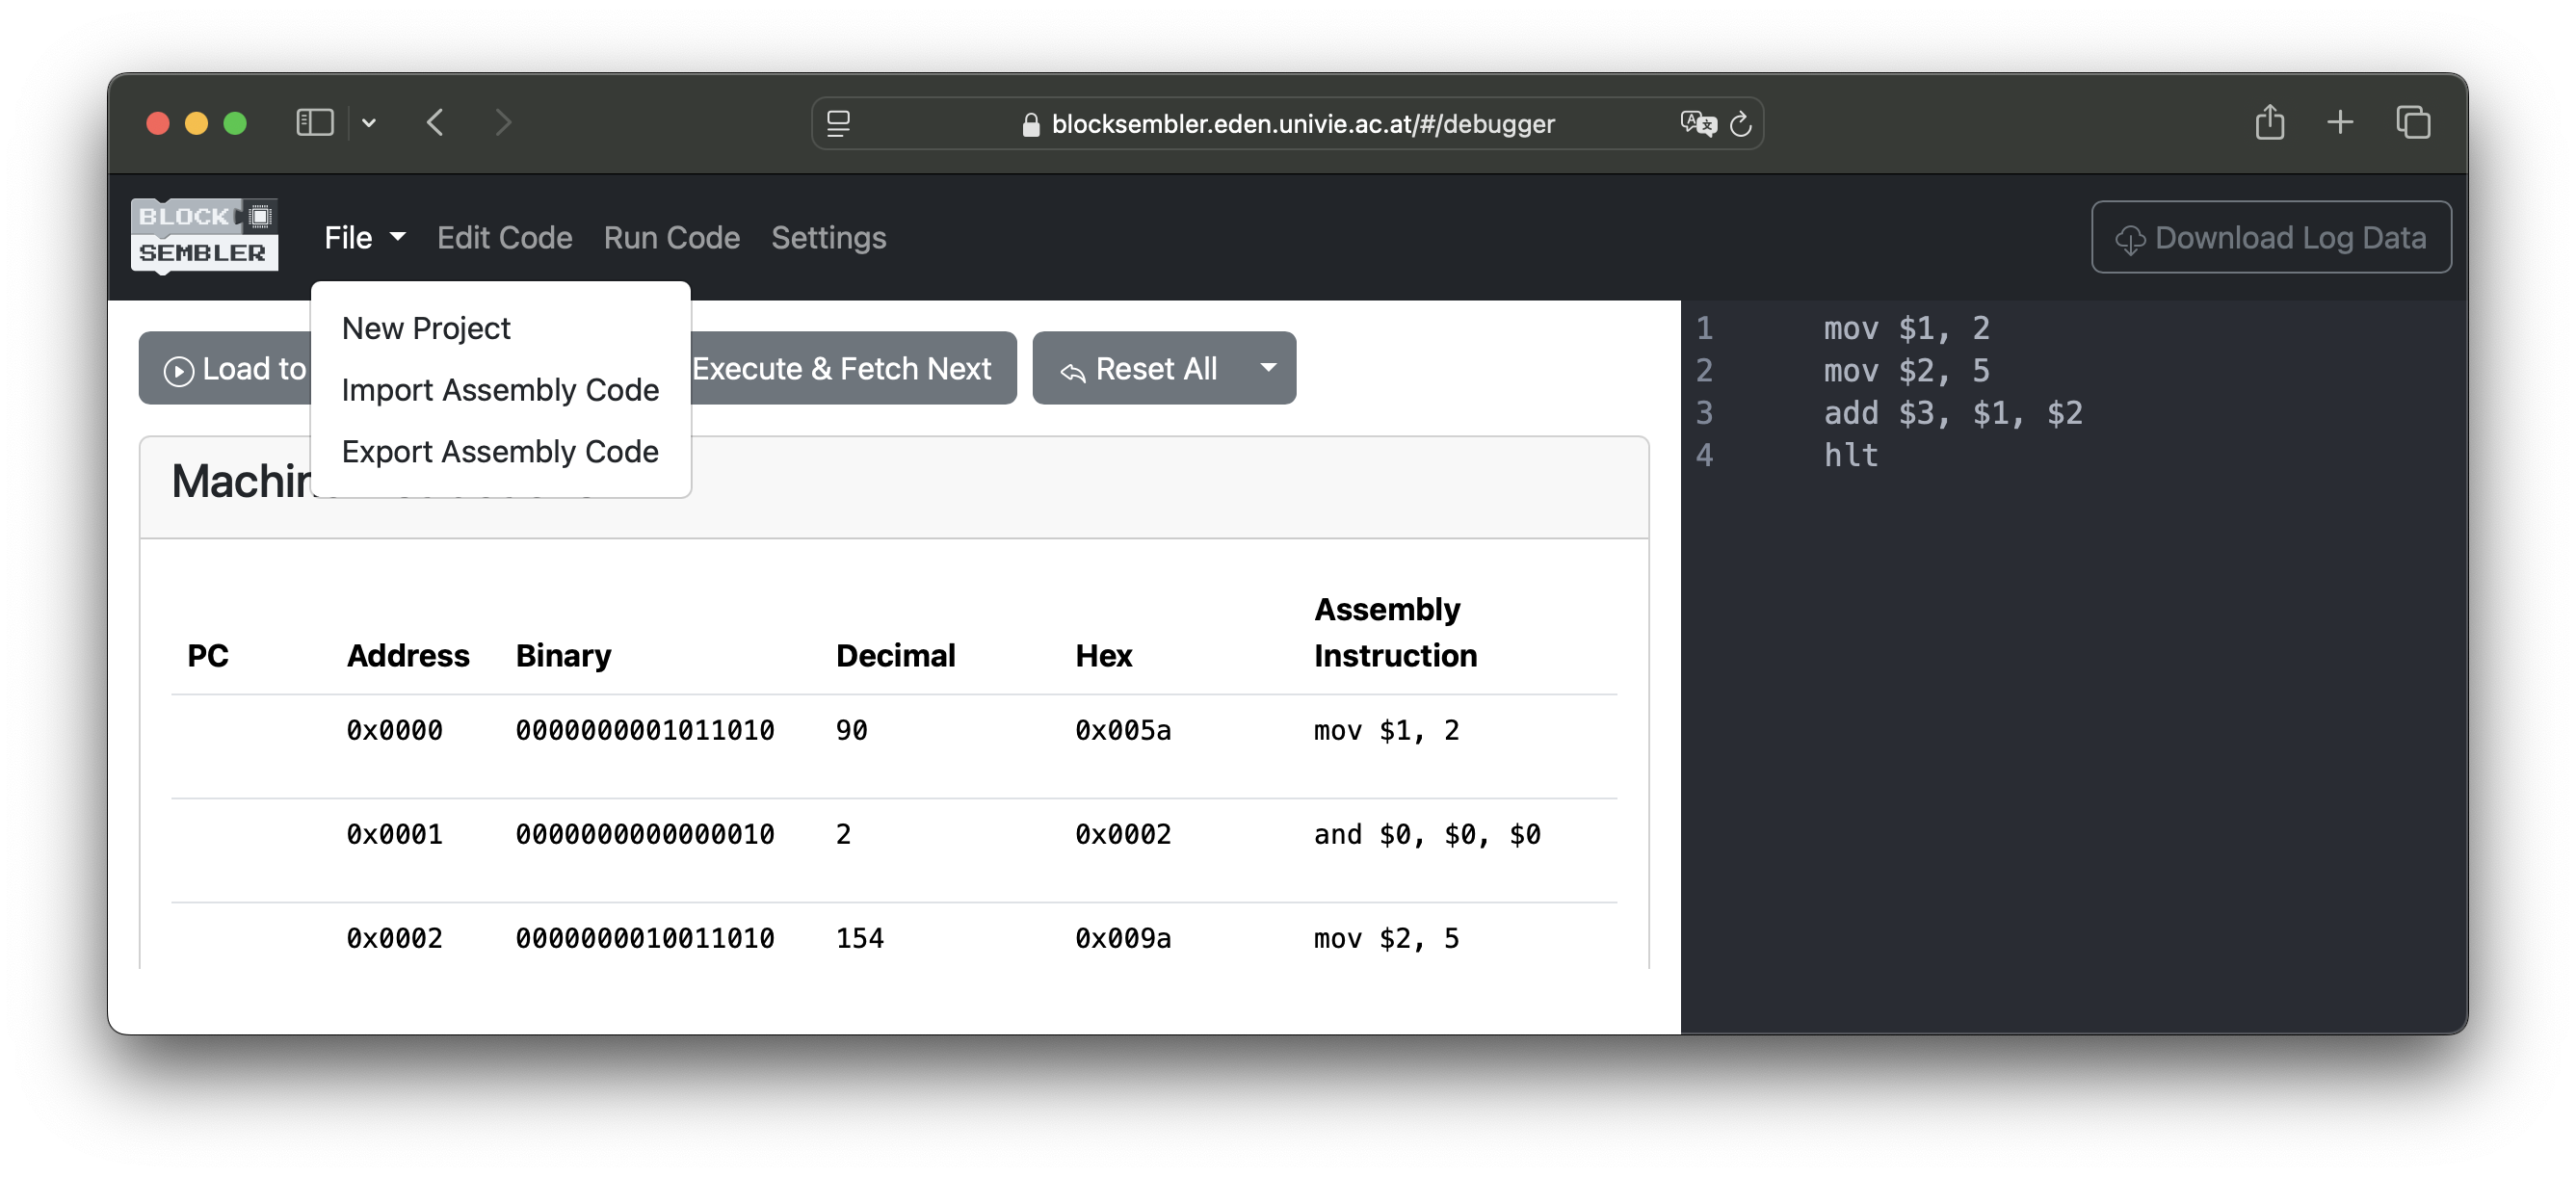2576x1177 pixels.
Task: Click the Share icon in Safari toolbar
Action: coord(2269,123)
